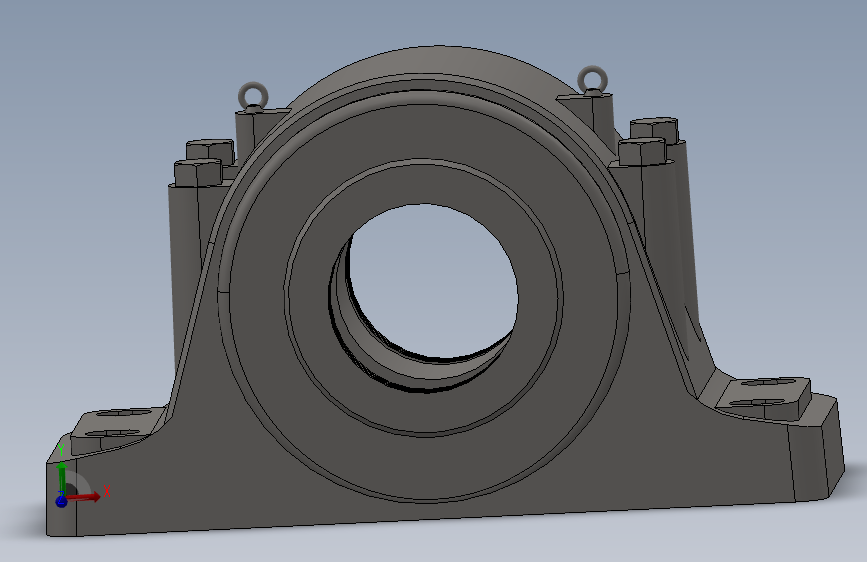Select the green Y axis arrow of triad

pyautogui.click(x=61, y=478)
